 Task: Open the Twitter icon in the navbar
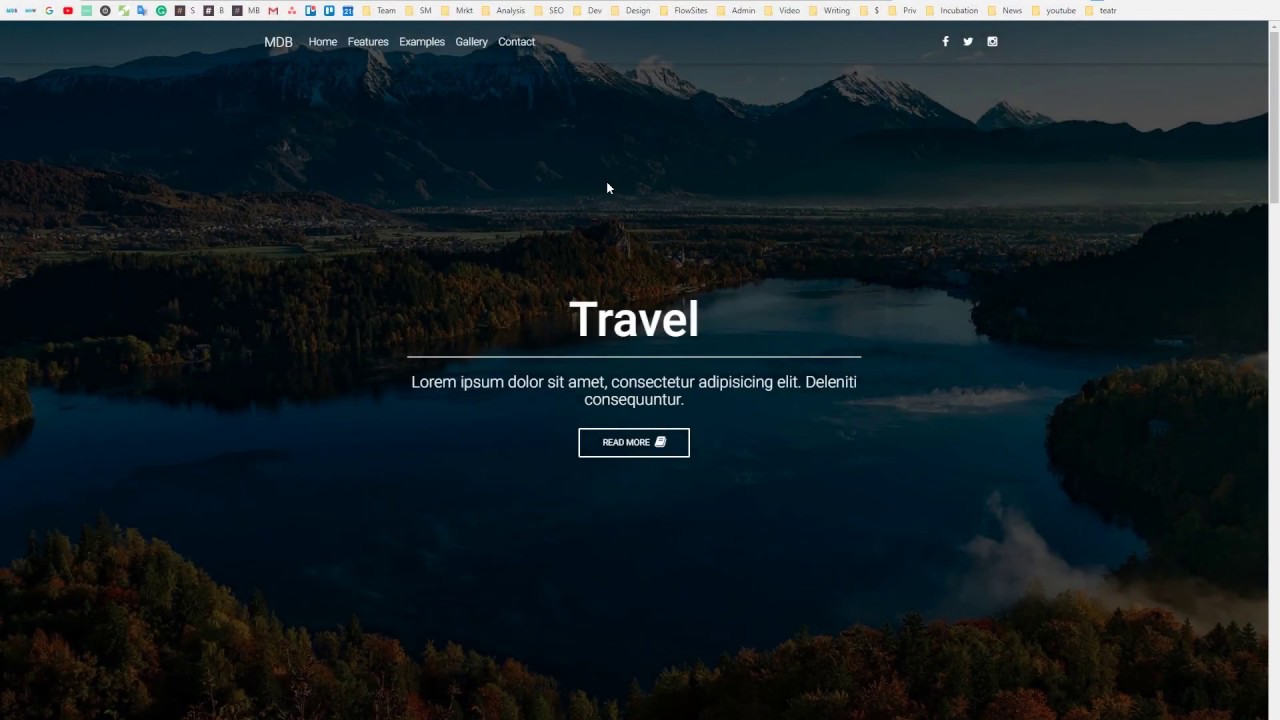point(967,41)
